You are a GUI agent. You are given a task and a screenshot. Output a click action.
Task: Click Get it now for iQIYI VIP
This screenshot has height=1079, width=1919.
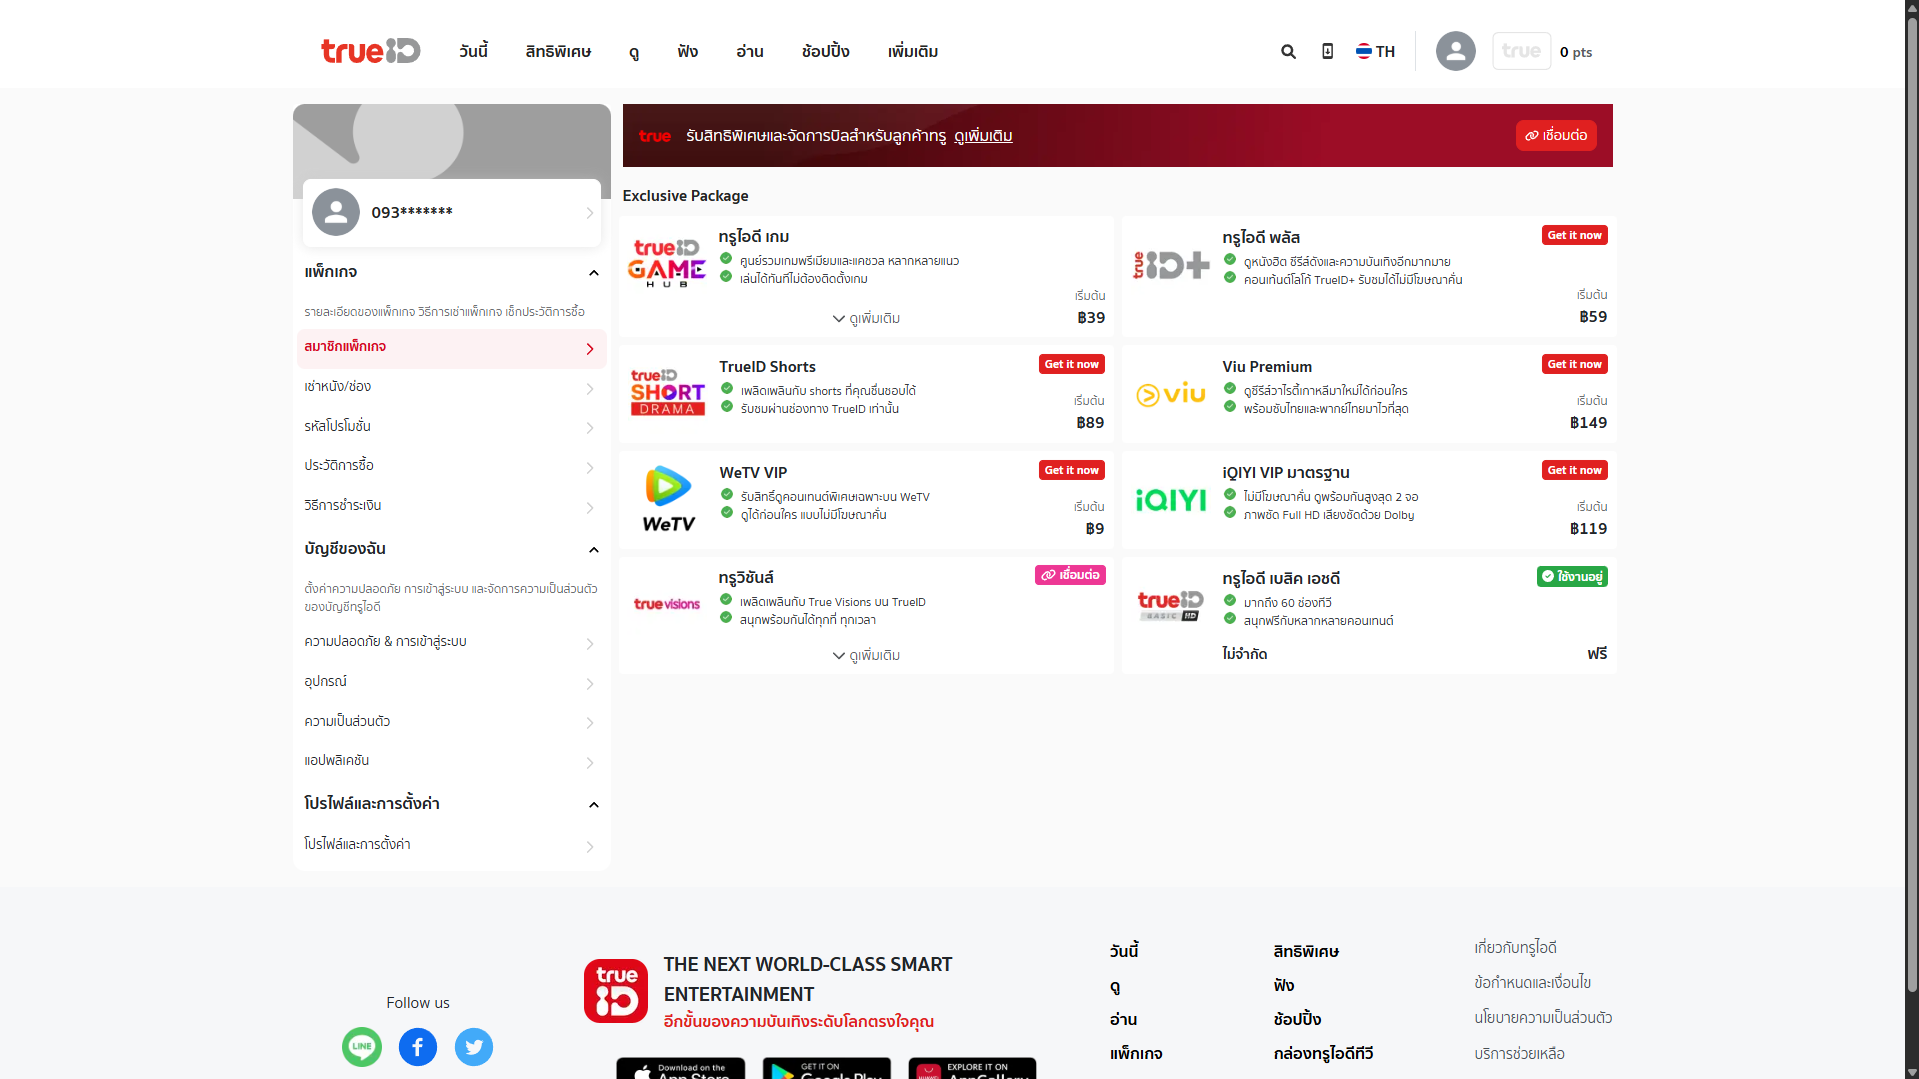pyautogui.click(x=1575, y=471)
